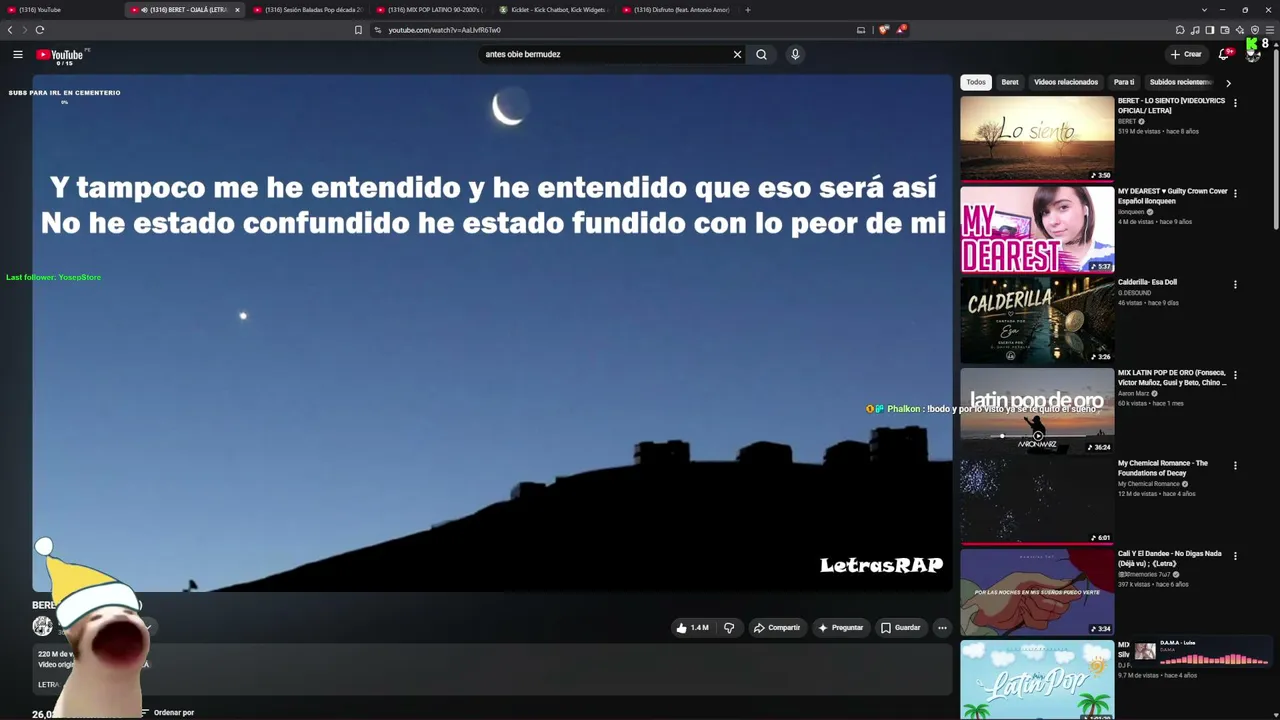This screenshot has height=720, width=1280.
Task: Like the video with thumbs up
Action: pyautogui.click(x=692, y=628)
